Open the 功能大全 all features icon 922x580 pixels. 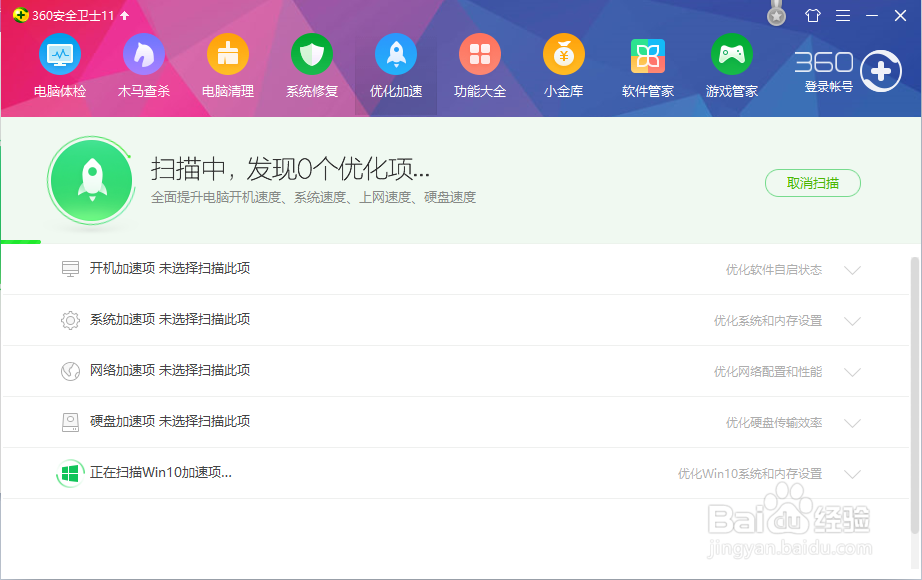(x=480, y=54)
